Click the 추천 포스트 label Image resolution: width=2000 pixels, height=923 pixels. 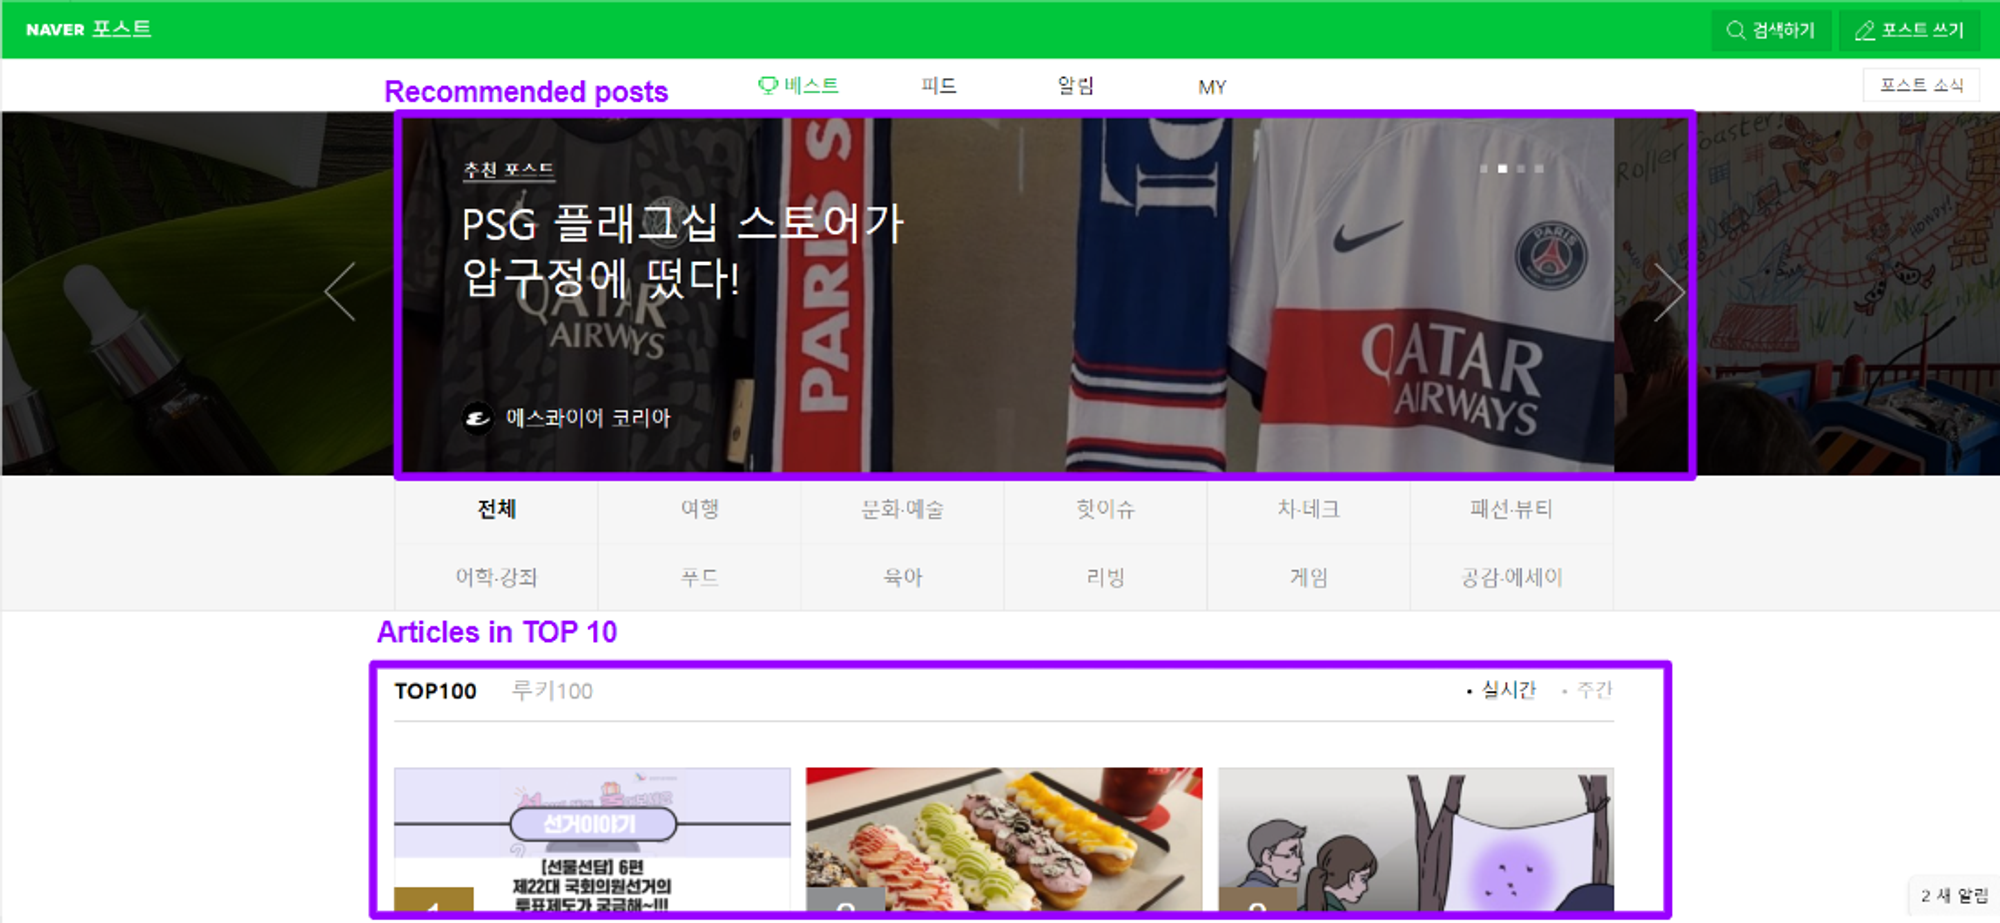508,170
